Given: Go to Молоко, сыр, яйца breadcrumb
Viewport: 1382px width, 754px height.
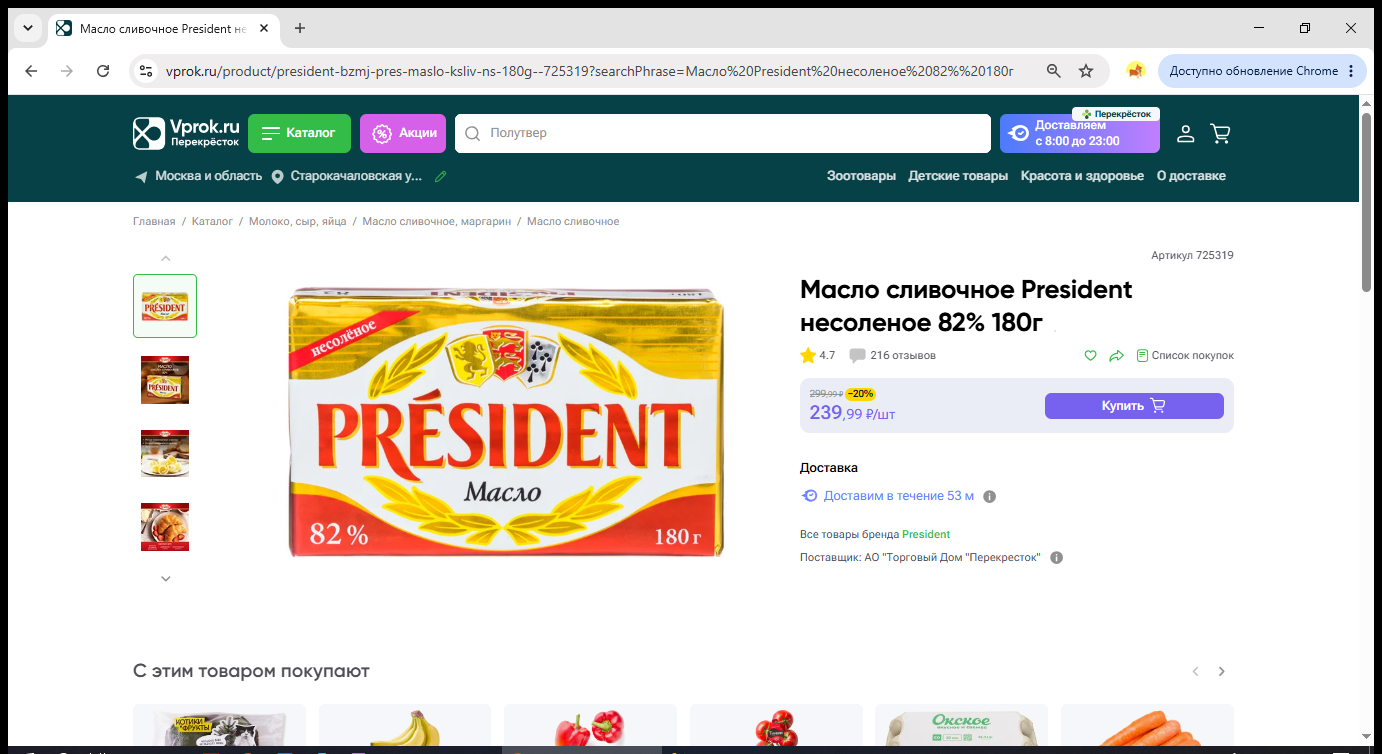Looking at the screenshot, I should (297, 221).
